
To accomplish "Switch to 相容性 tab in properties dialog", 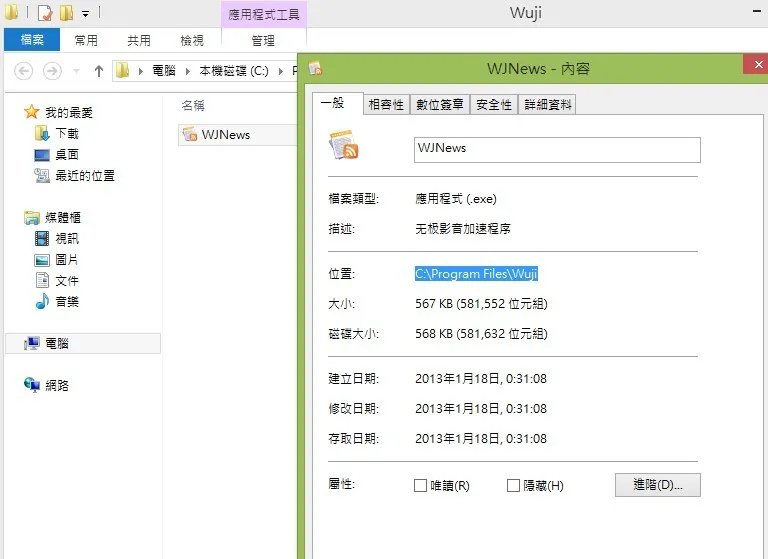I will pyautogui.click(x=386, y=104).
